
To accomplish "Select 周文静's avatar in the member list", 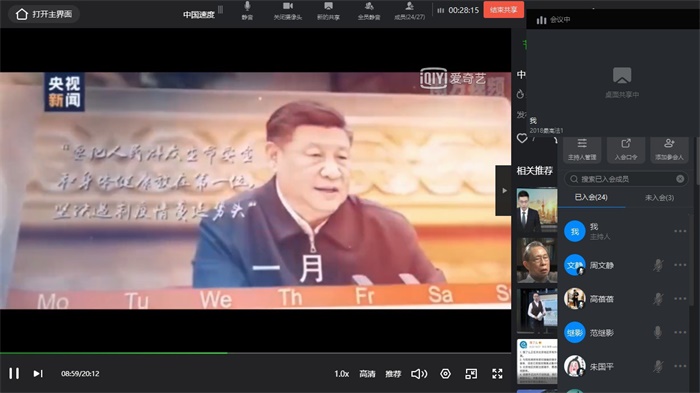I will 575,265.
